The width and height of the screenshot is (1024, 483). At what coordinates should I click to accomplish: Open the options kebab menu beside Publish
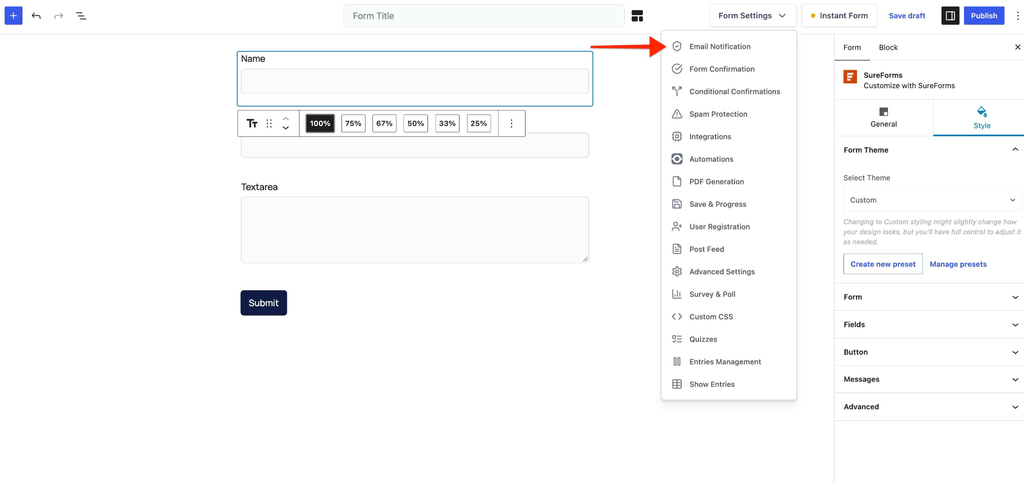1017,16
